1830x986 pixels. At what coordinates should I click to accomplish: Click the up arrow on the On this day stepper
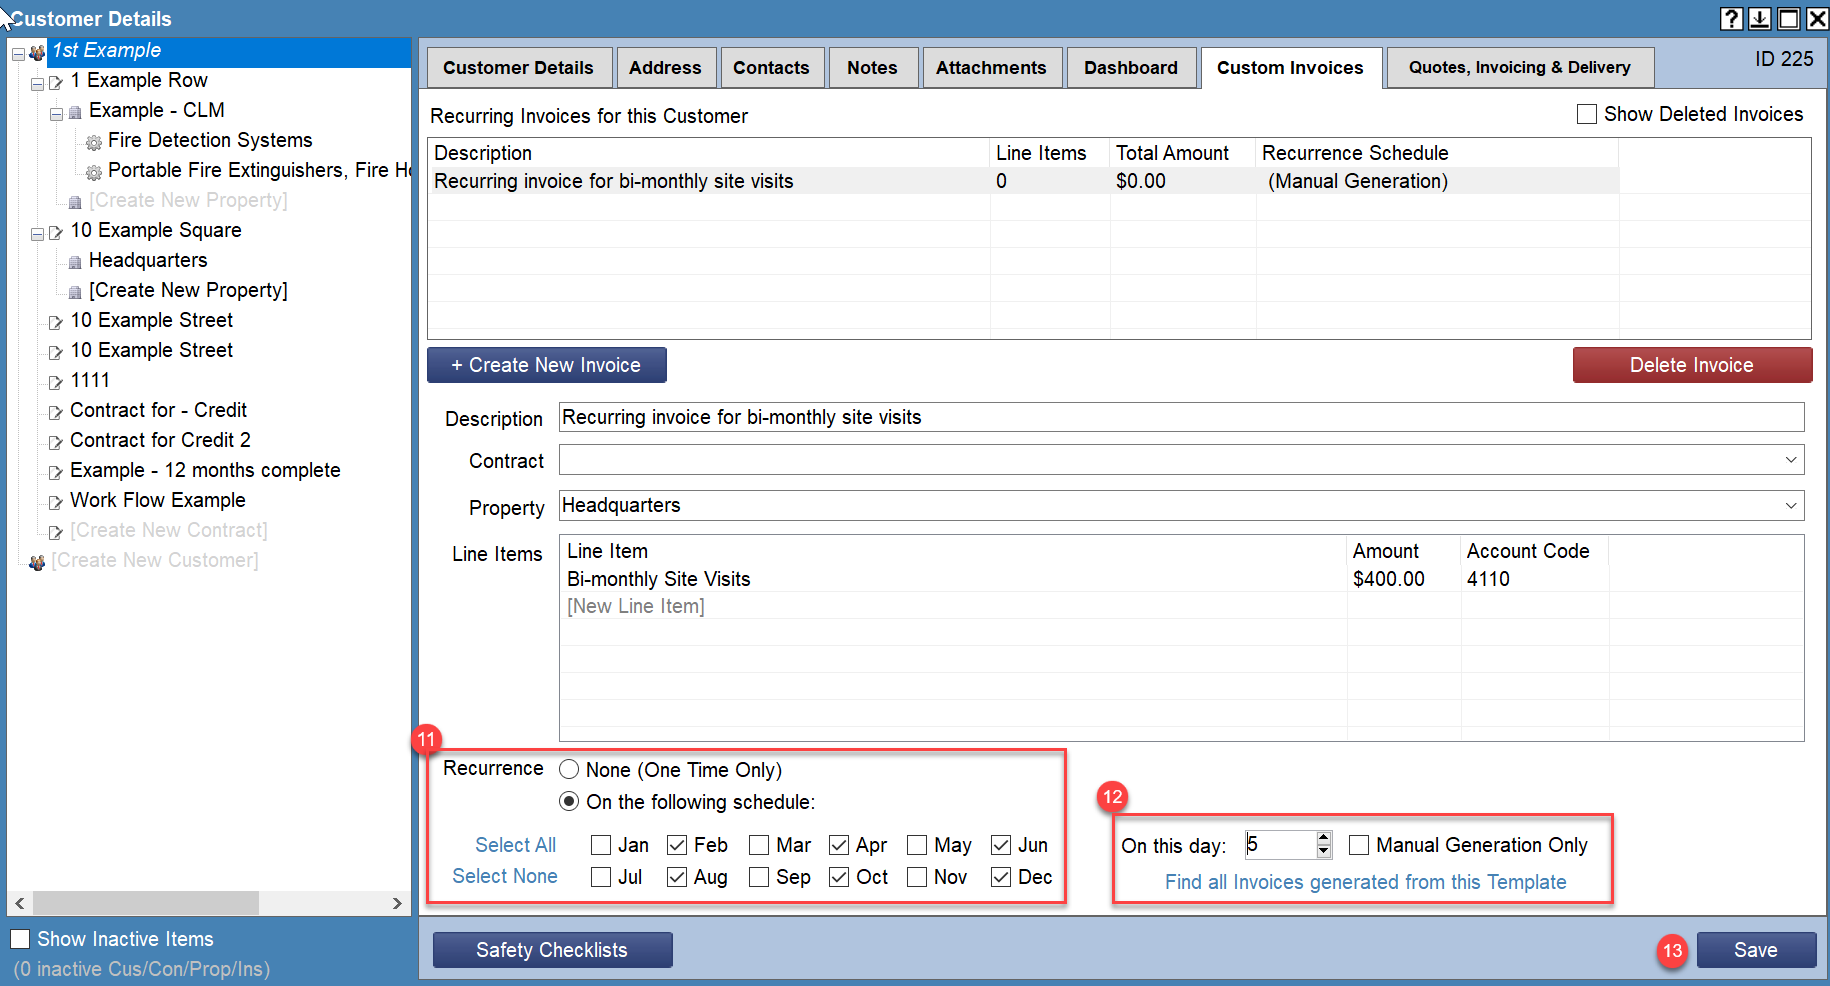tap(1324, 838)
